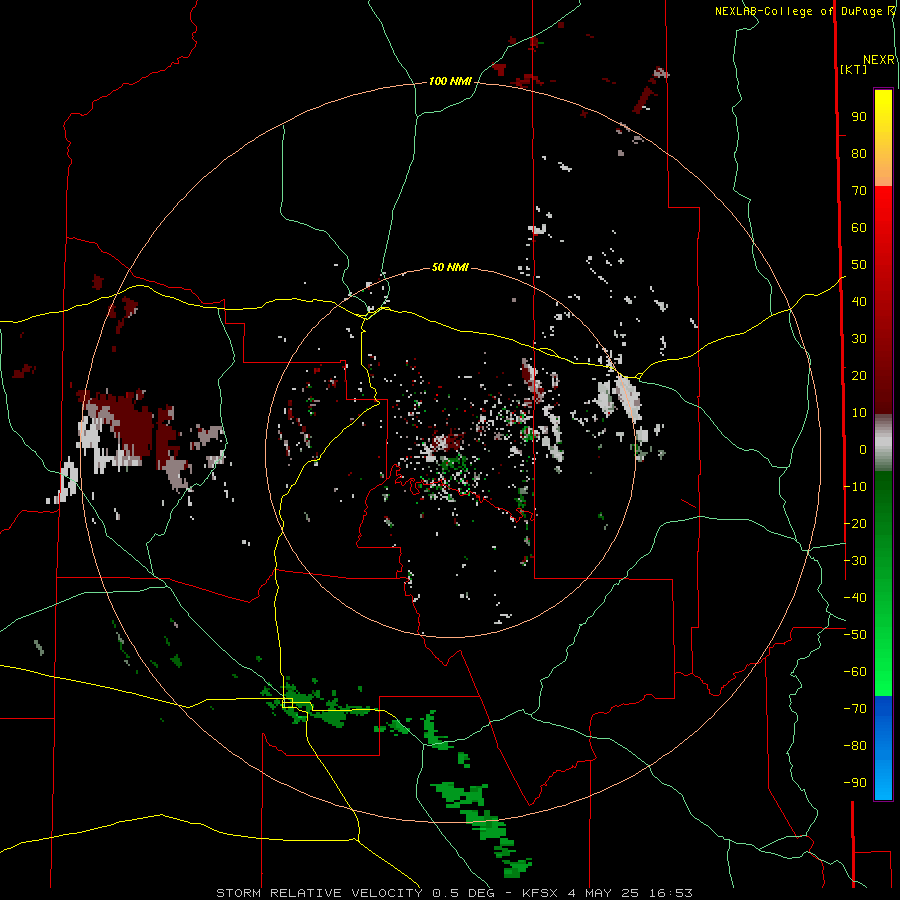900x900 pixels.
Task: Click the positive "70" legend value
Action: pos(859,191)
